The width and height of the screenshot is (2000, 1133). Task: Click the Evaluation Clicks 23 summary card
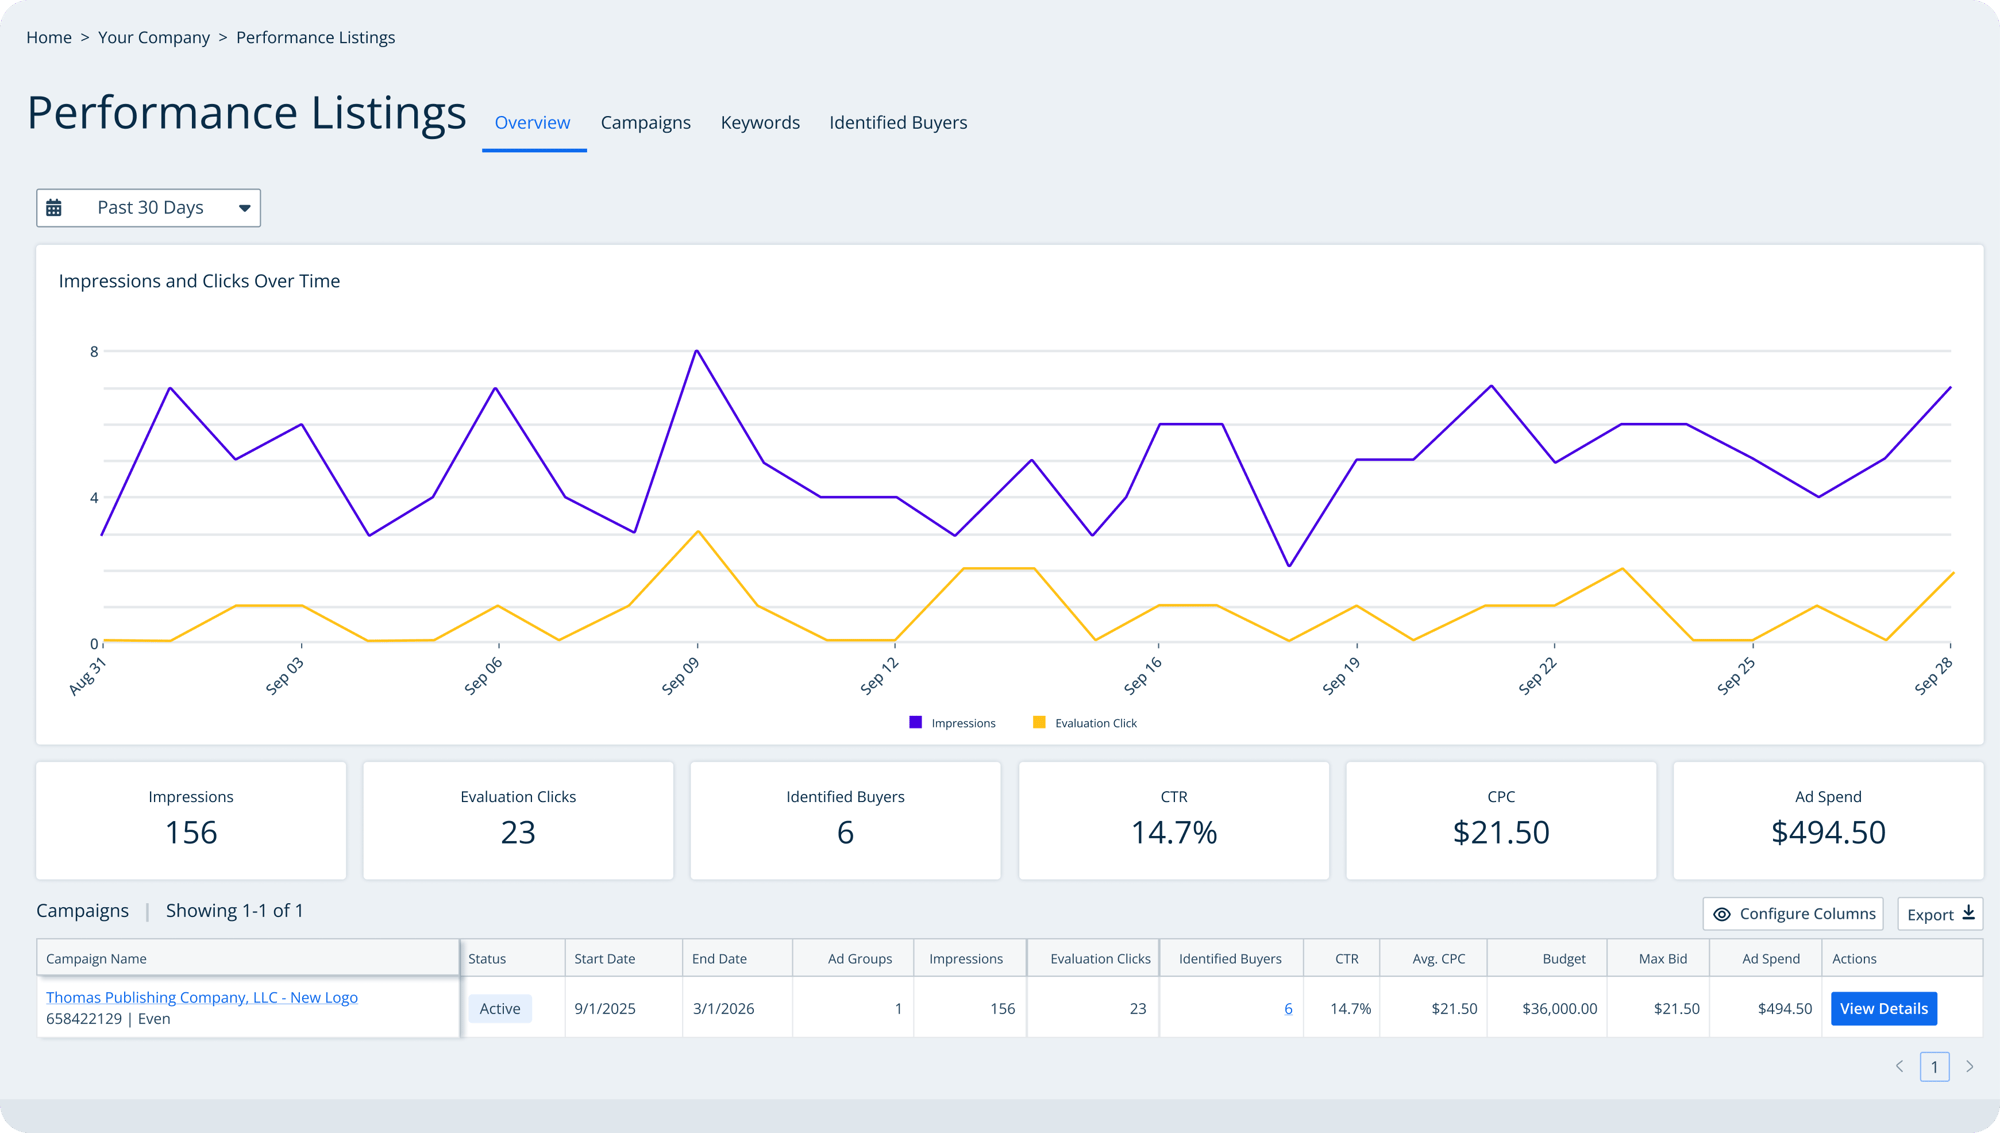click(x=518, y=821)
